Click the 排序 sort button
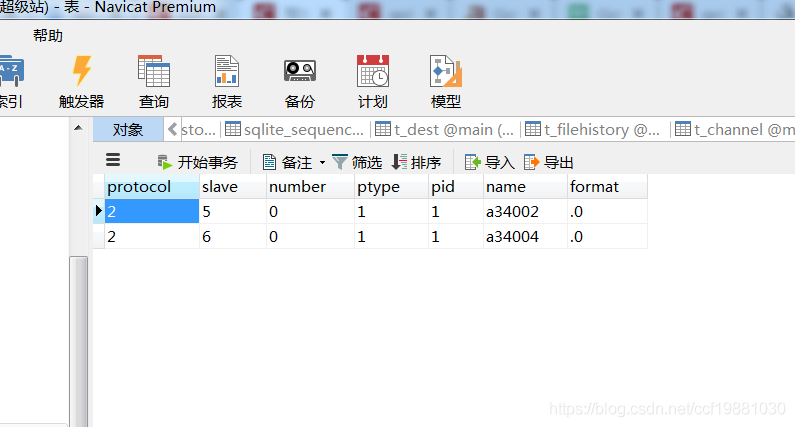Screen dimensions: 795x427 [416, 162]
